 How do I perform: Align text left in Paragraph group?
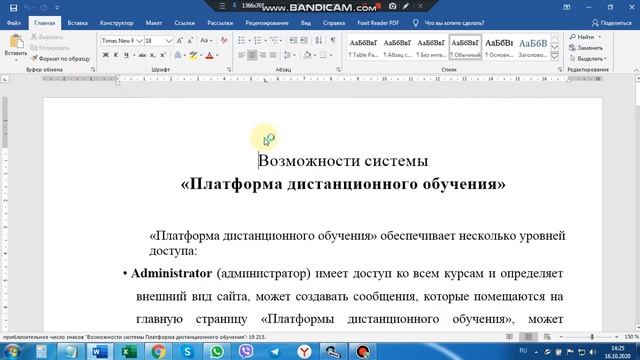coord(242,55)
